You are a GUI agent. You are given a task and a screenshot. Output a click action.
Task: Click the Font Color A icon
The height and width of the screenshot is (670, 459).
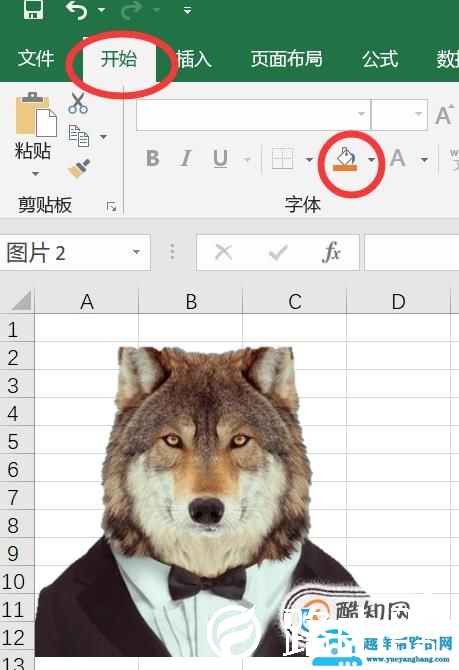[x=397, y=159]
